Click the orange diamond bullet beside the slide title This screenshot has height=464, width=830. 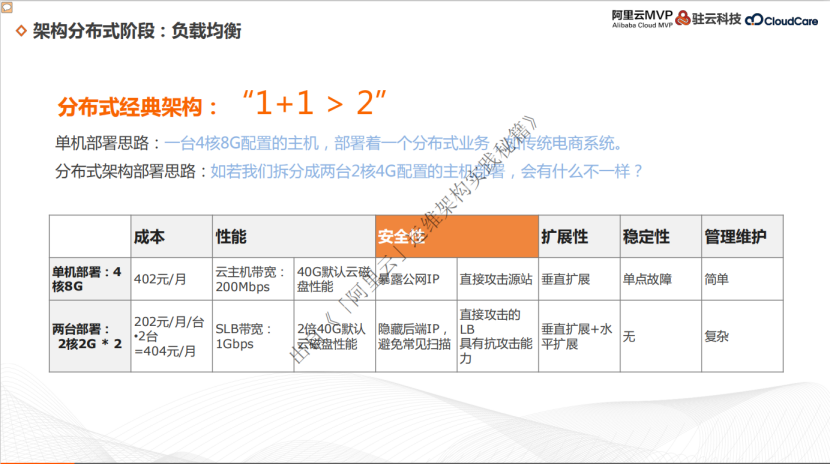click(21, 31)
